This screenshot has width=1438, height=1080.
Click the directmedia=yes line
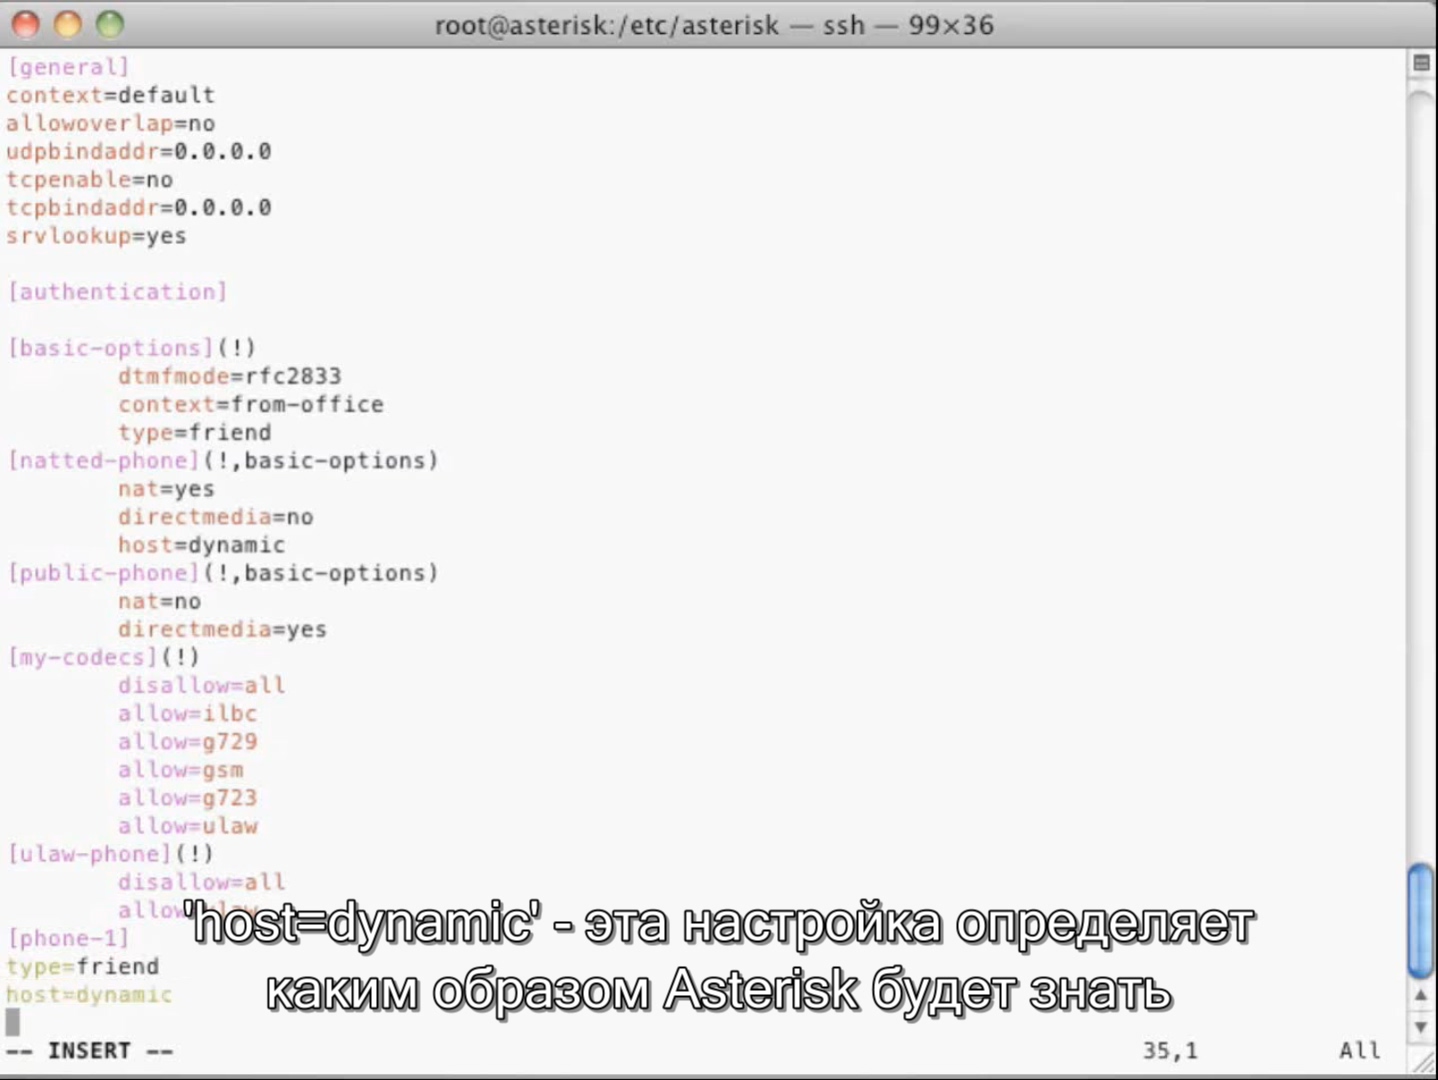[223, 629]
